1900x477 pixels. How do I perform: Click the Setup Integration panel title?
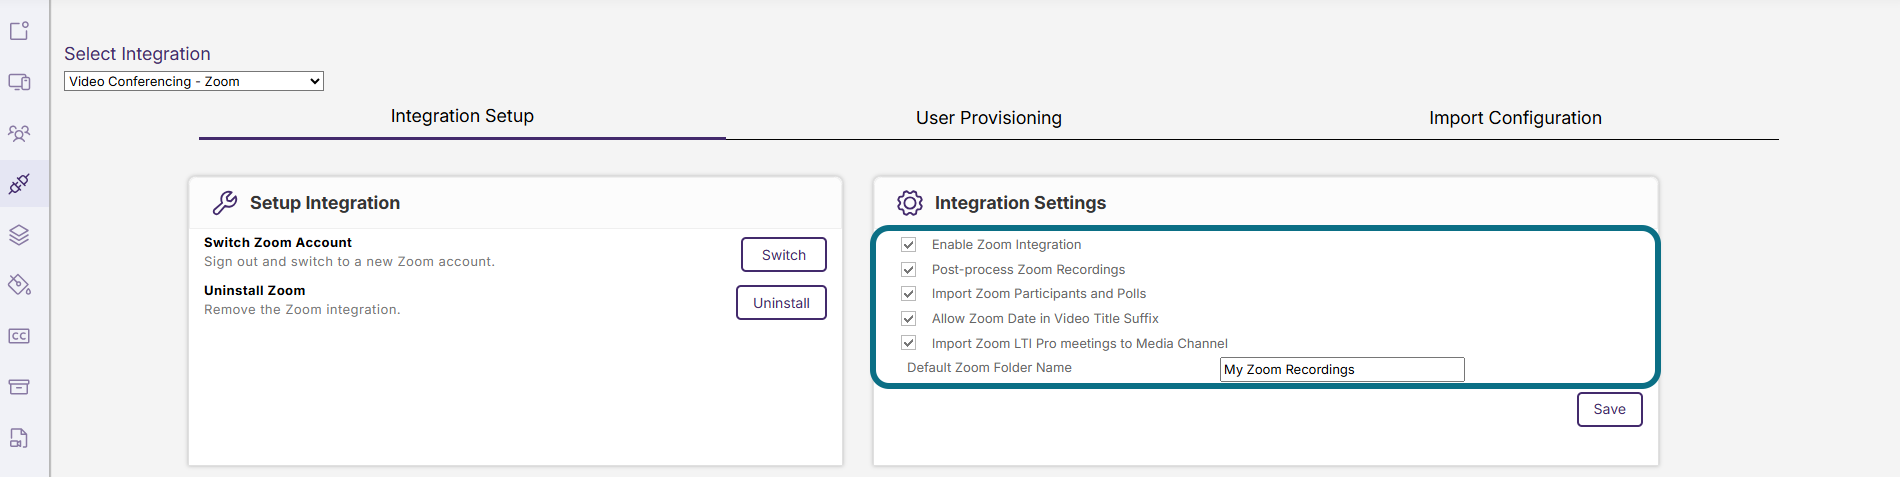(325, 203)
